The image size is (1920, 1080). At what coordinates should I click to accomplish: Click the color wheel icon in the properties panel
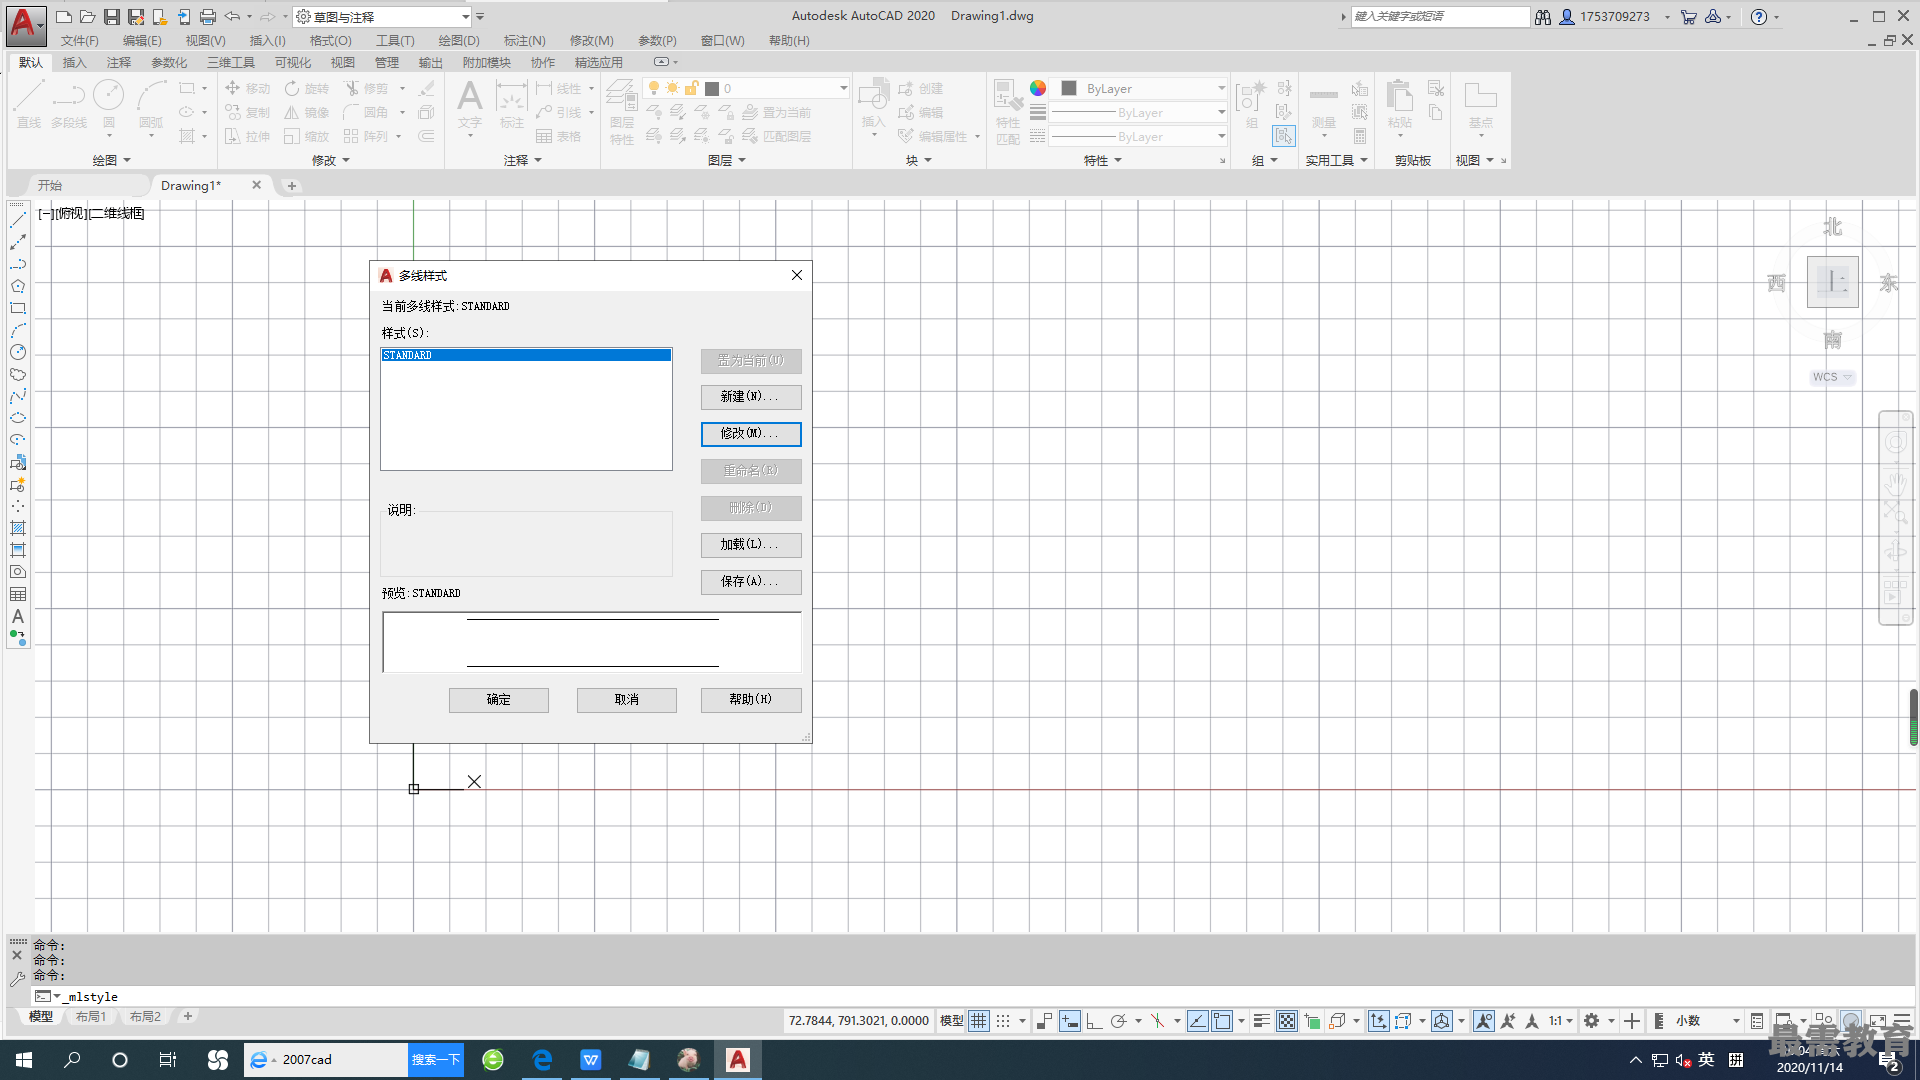(1038, 88)
